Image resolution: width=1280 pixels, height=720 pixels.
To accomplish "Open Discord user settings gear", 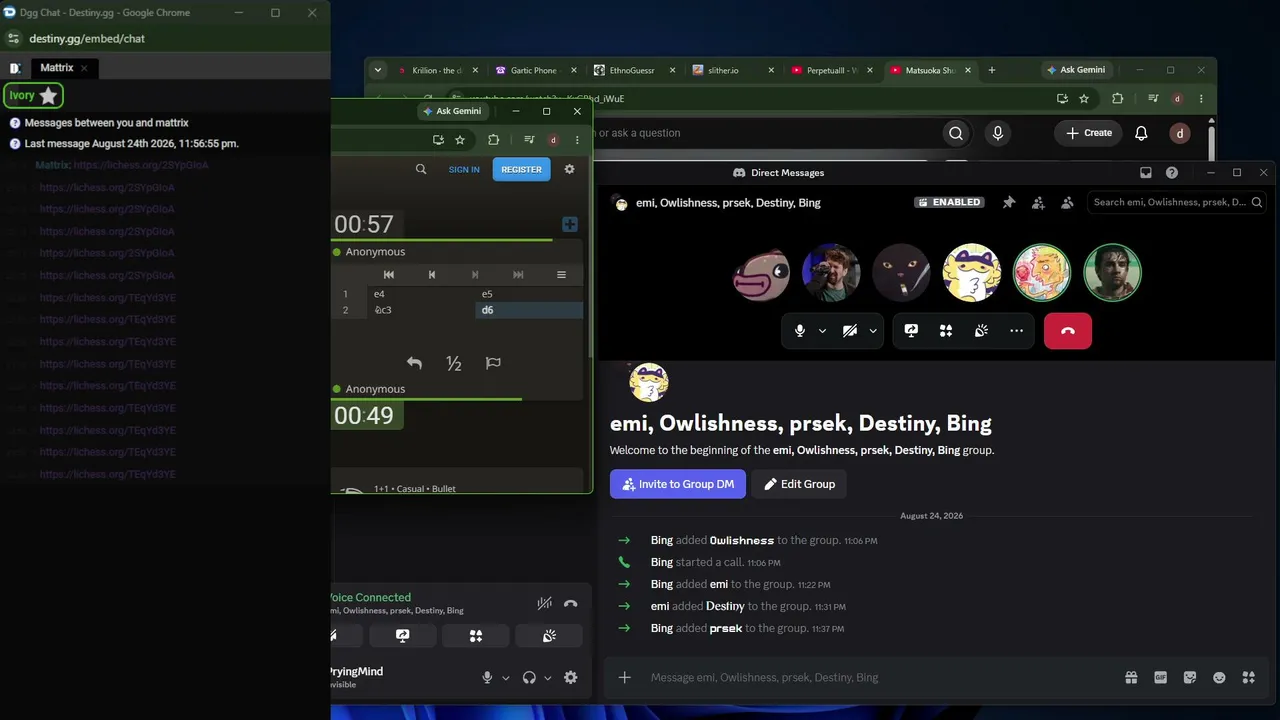I will [570, 677].
